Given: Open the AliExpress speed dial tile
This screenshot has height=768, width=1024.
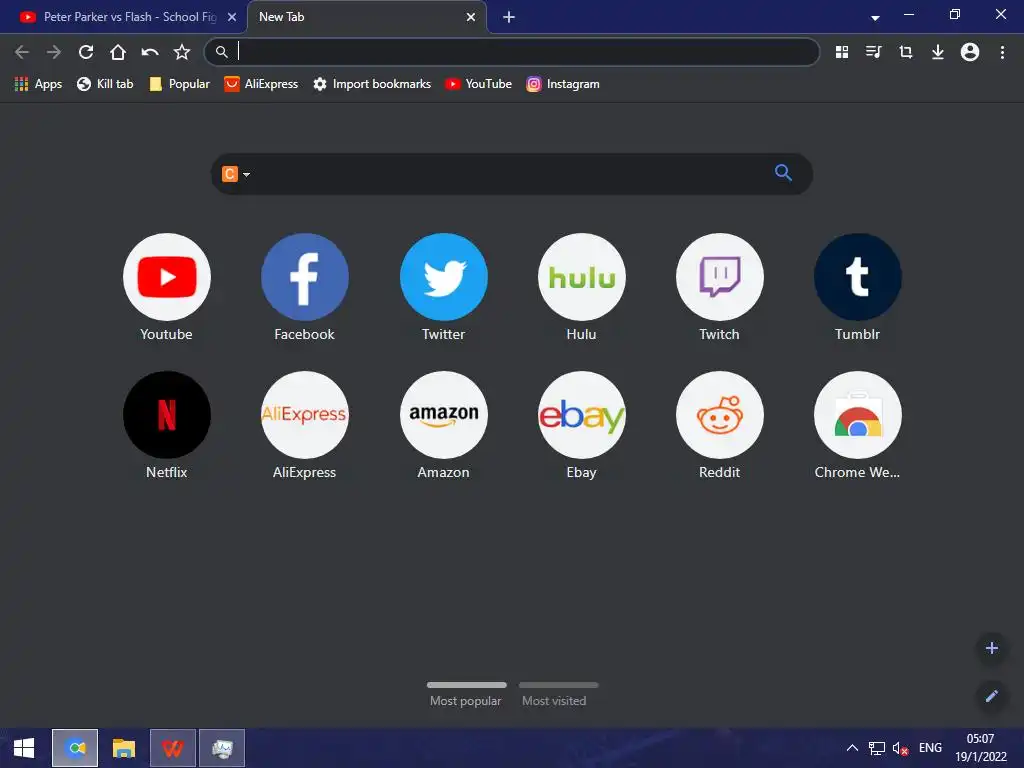Looking at the screenshot, I should tap(305, 425).
